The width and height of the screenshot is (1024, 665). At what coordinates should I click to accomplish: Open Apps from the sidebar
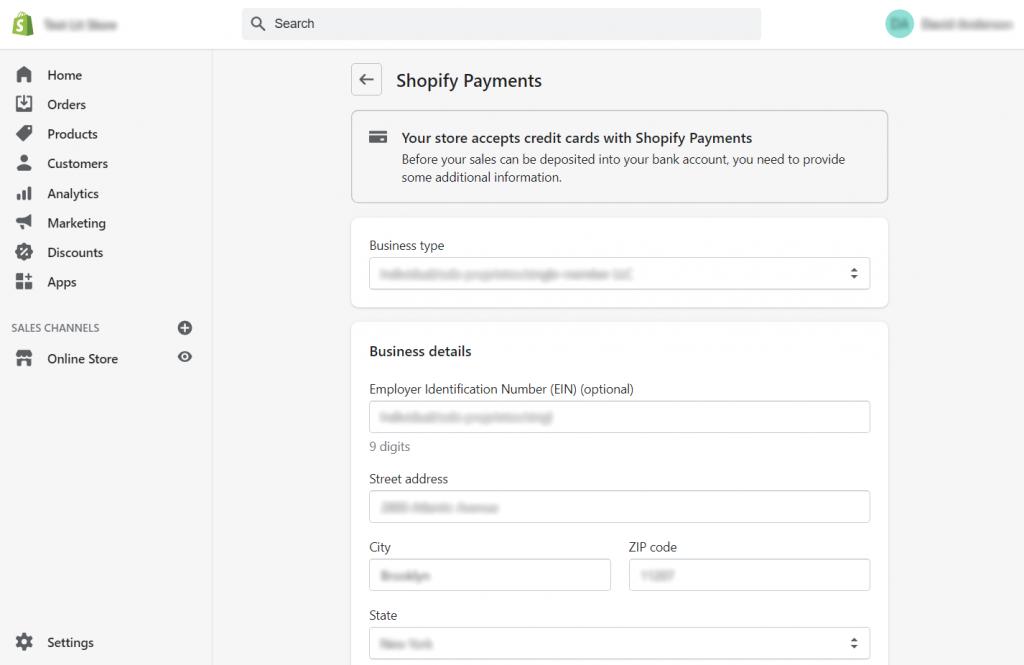61,282
